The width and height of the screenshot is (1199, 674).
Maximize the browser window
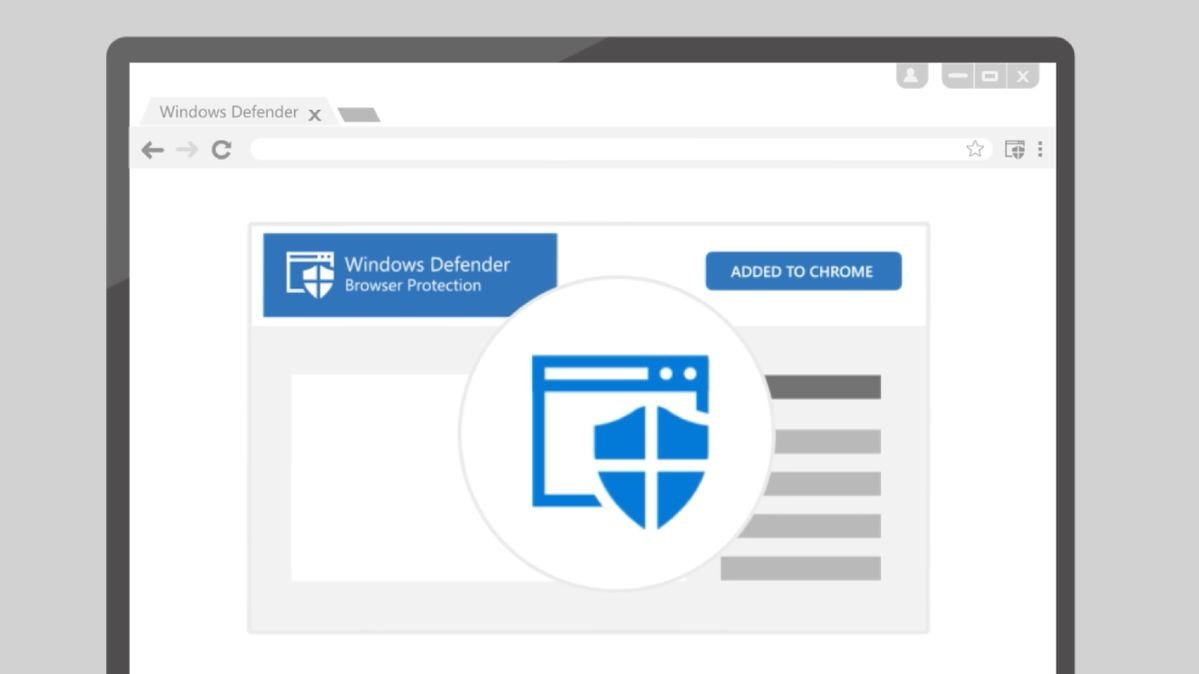989,76
